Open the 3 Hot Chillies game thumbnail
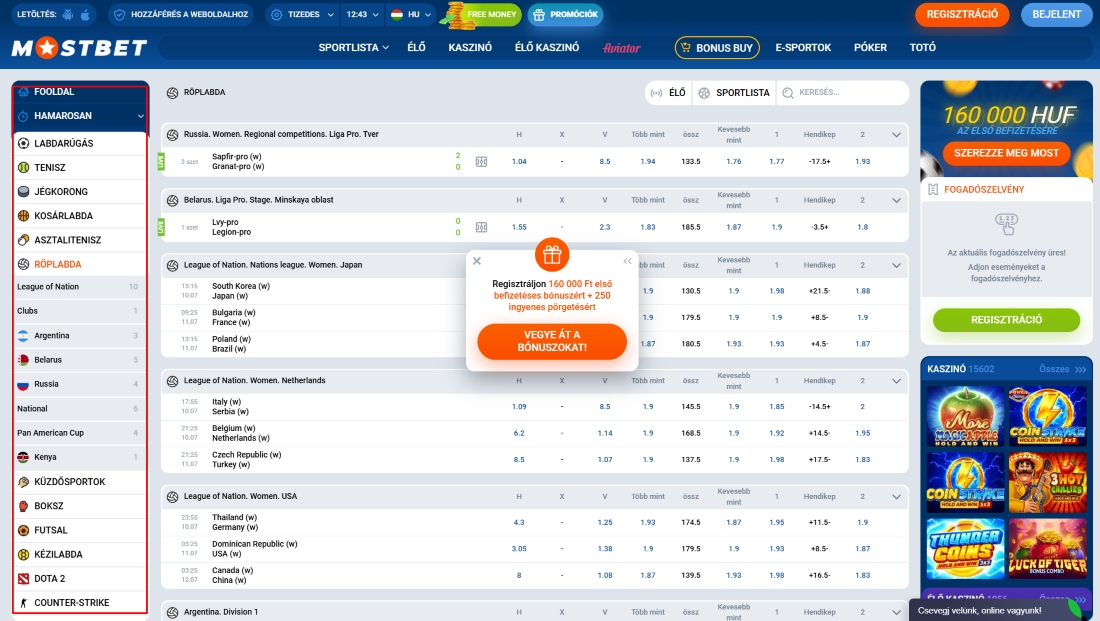Image resolution: width=1100 pixels, height=621 pixels. point(1047,483)
